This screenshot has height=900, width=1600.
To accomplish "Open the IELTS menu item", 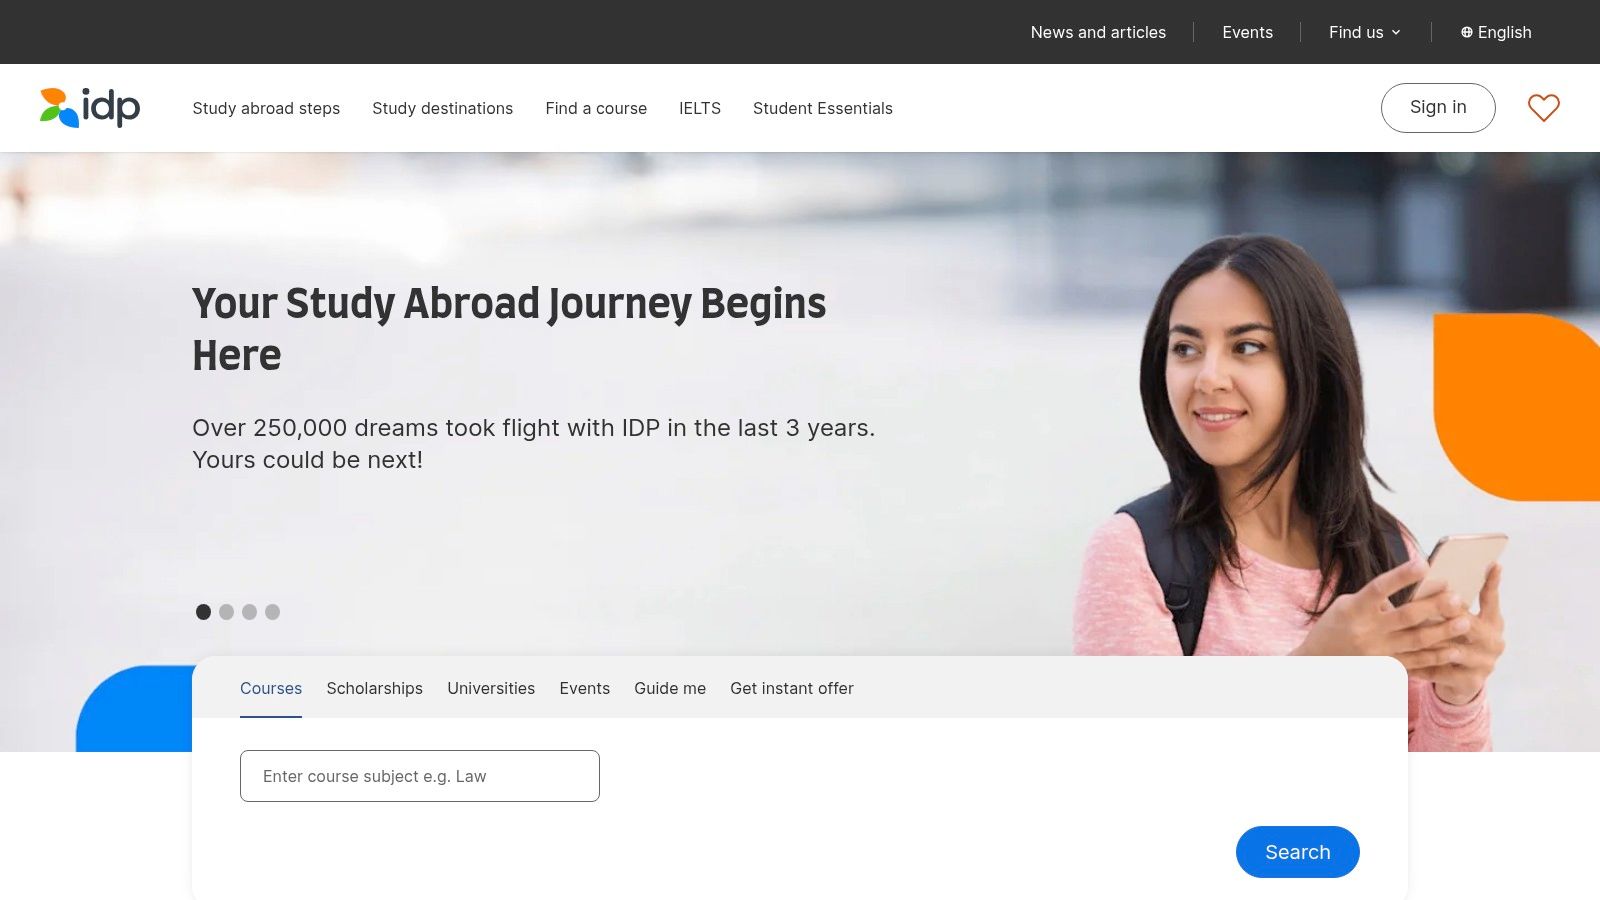I will click(700, 108).
